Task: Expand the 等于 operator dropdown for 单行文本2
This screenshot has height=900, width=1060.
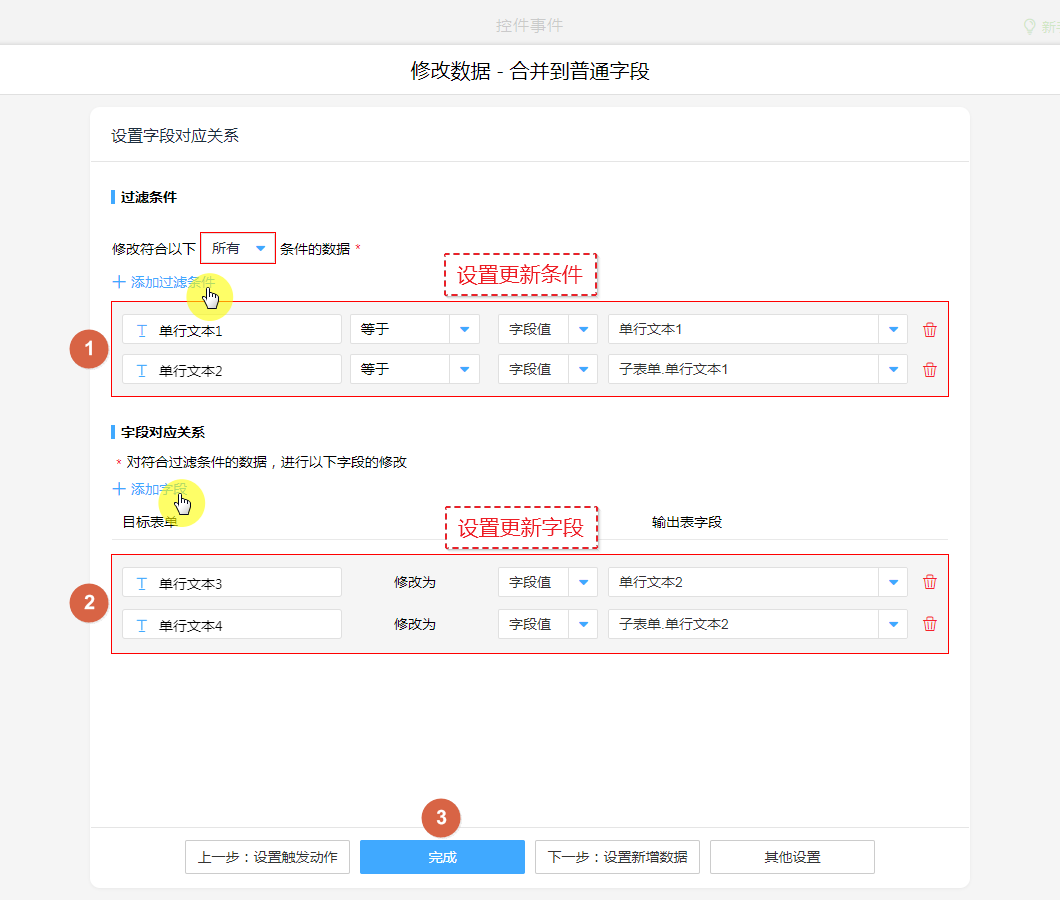Action: click(464, 369)
